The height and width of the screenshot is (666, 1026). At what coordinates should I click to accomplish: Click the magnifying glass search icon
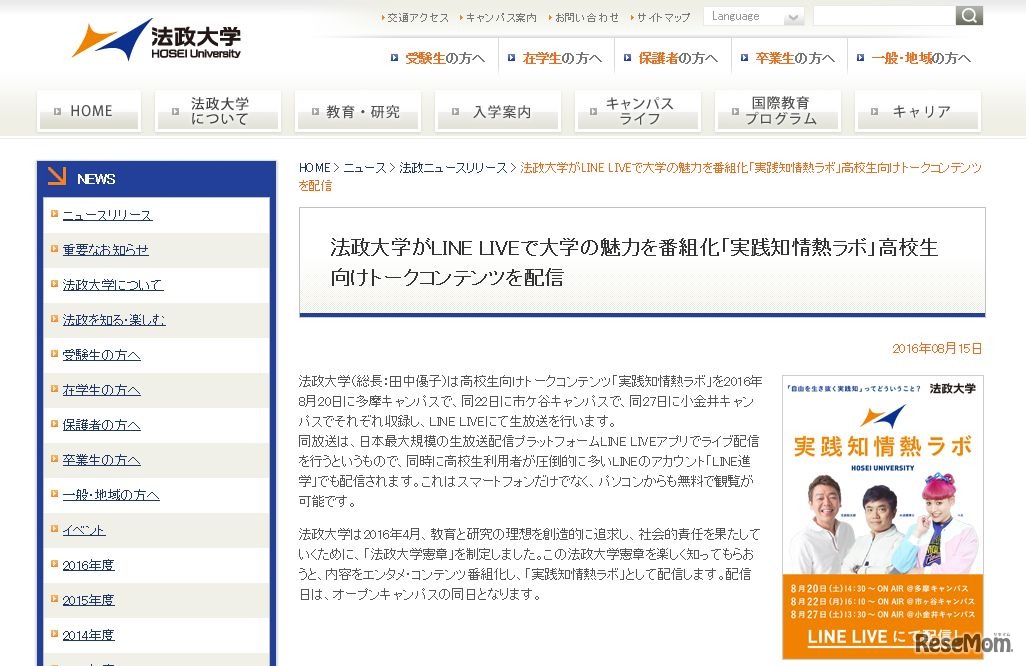tap(967, 15)
